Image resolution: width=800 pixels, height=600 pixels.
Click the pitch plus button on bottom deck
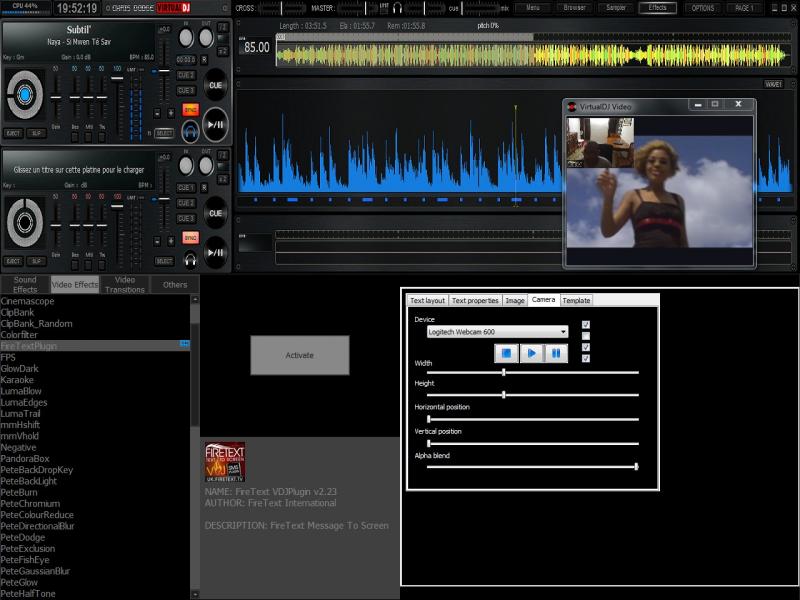(x=170, y=241)
